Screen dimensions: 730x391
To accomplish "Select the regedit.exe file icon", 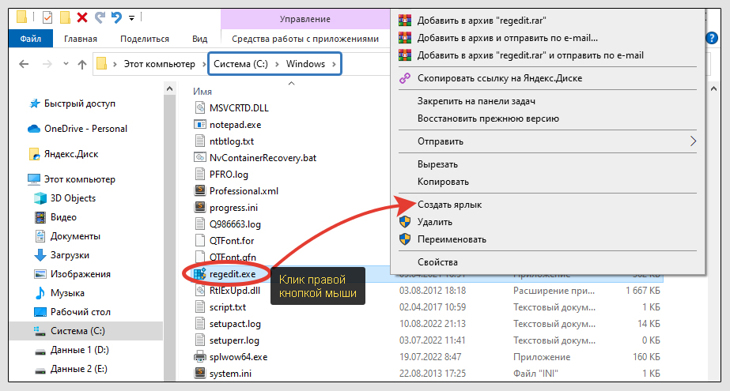I will pyautogui.click(x=200, y=274).
